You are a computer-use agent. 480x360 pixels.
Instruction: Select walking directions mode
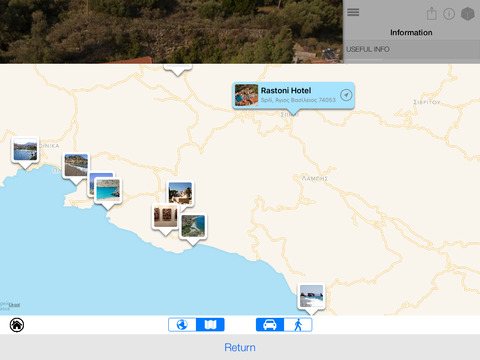(298, 325)
